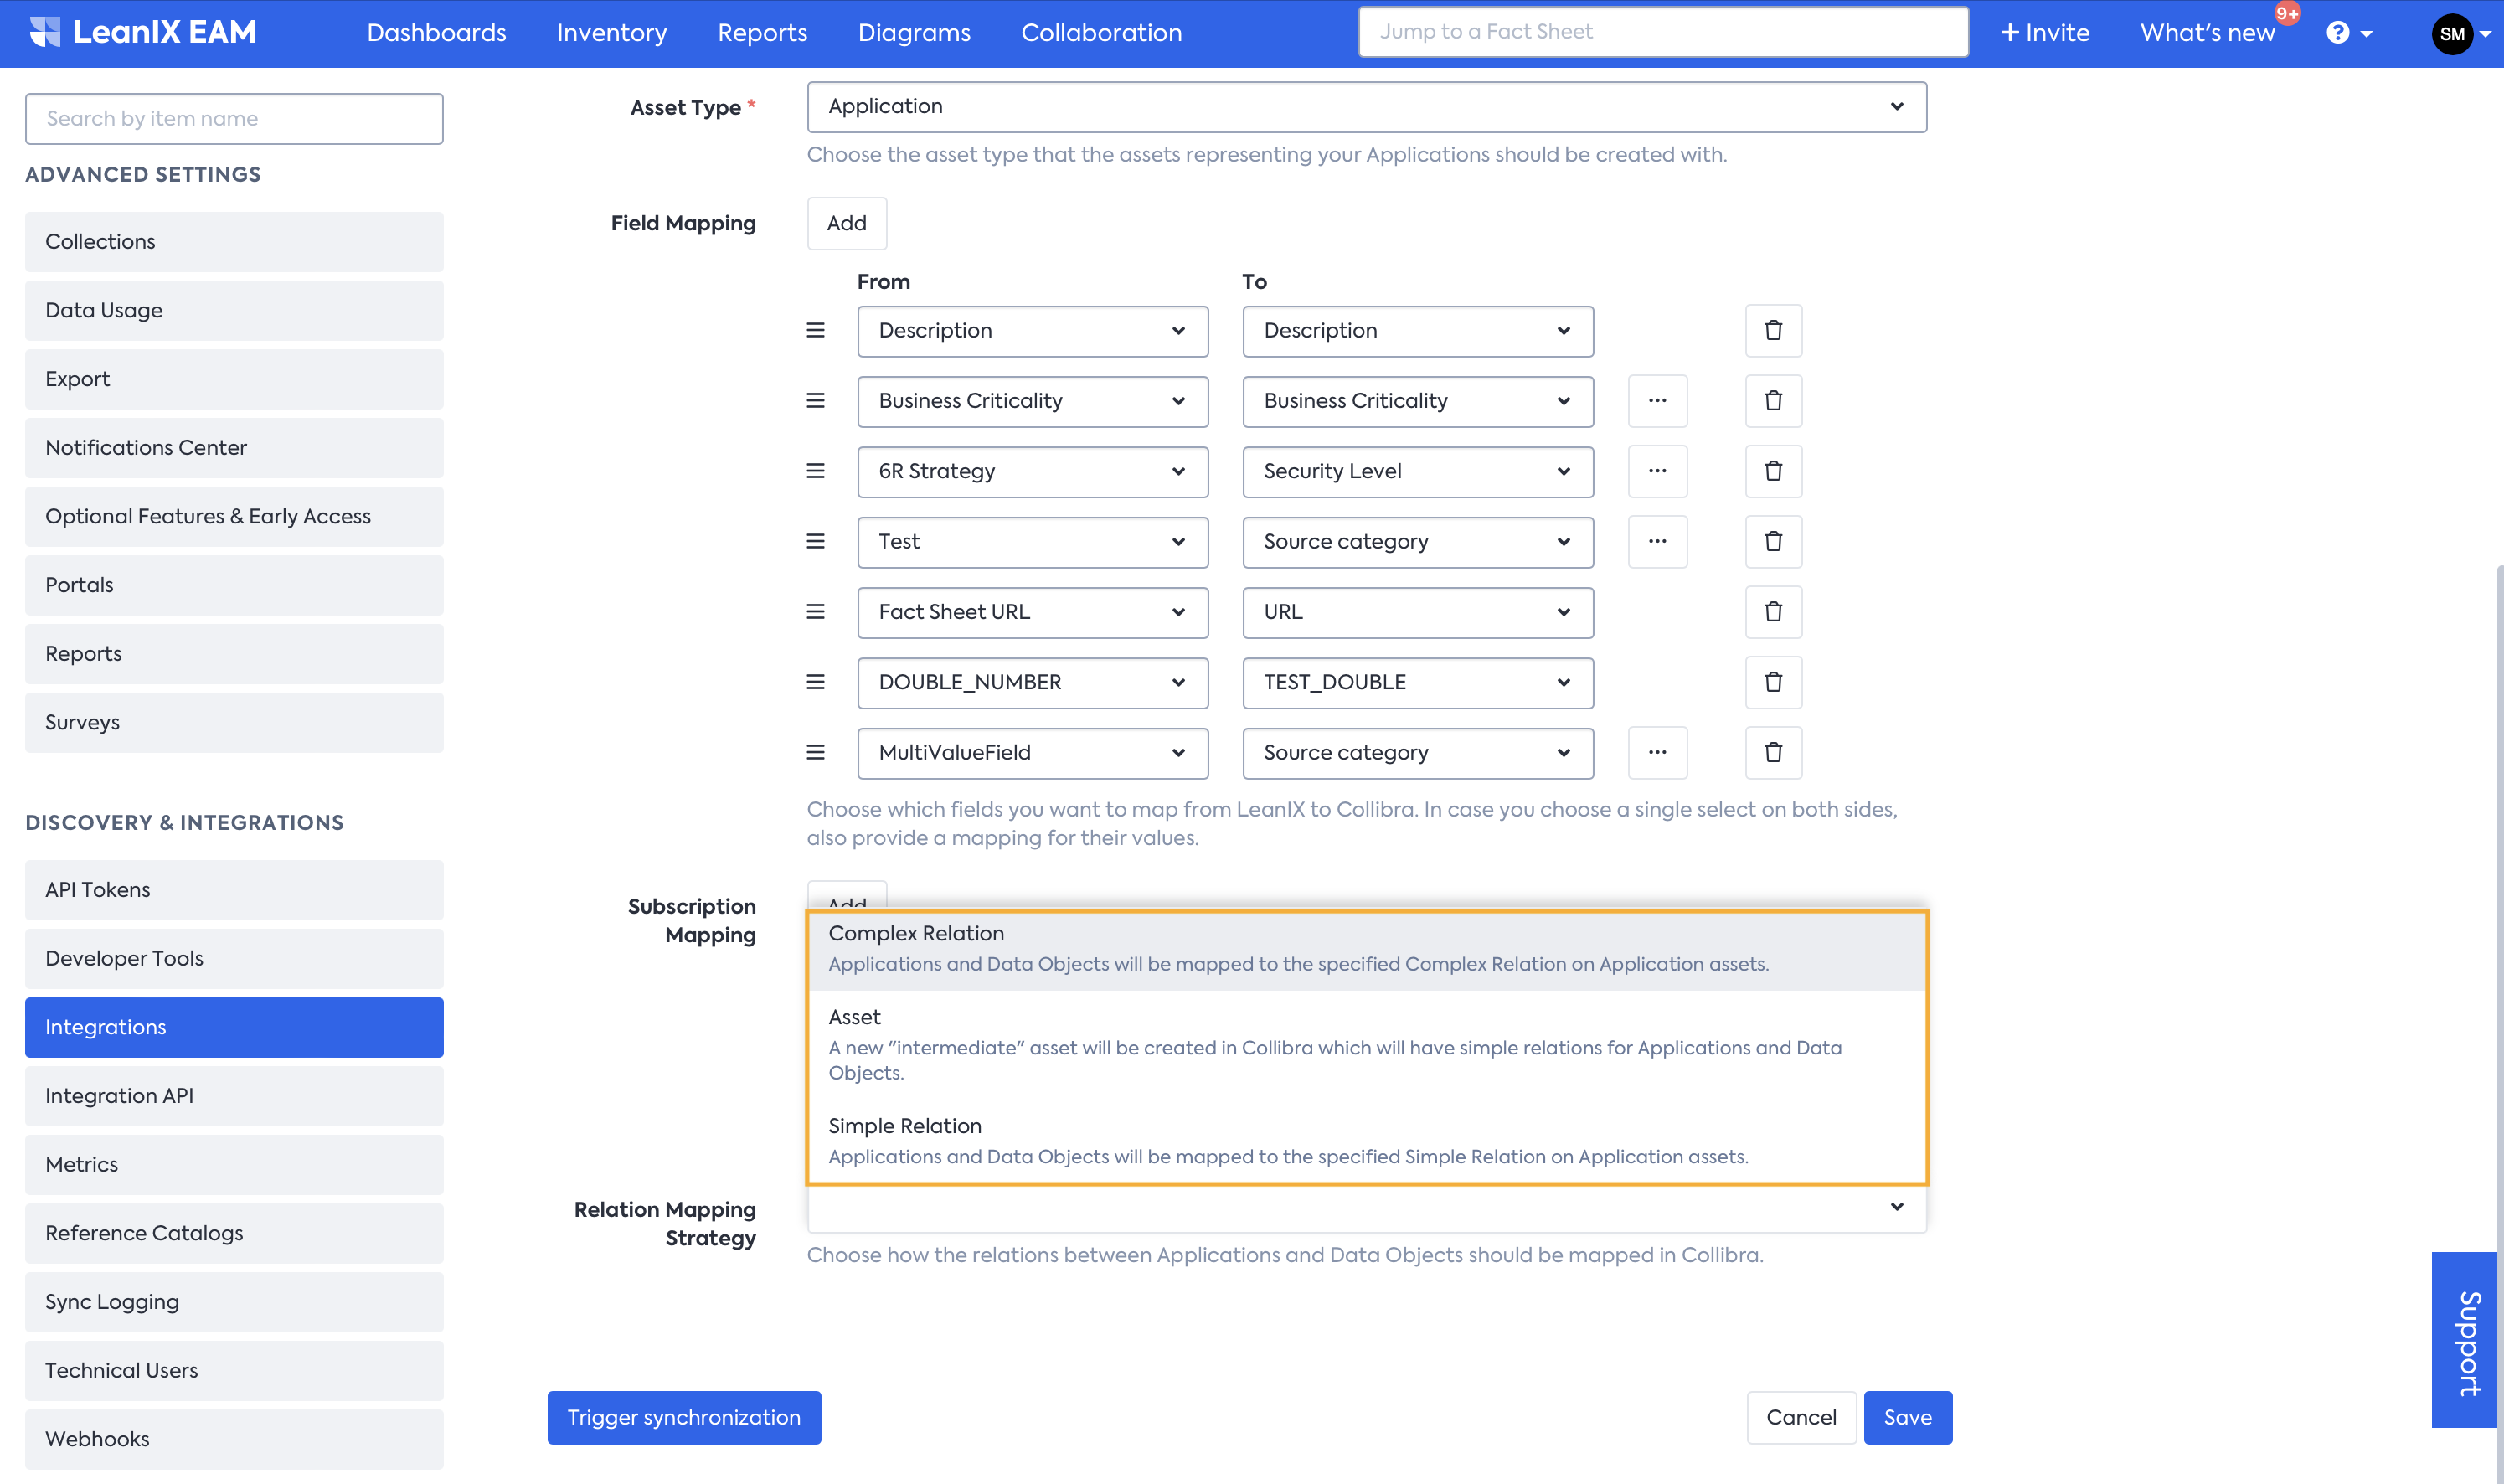Open the Security Level target dropdown
2504x1484 pixels.
point(1416,471)
